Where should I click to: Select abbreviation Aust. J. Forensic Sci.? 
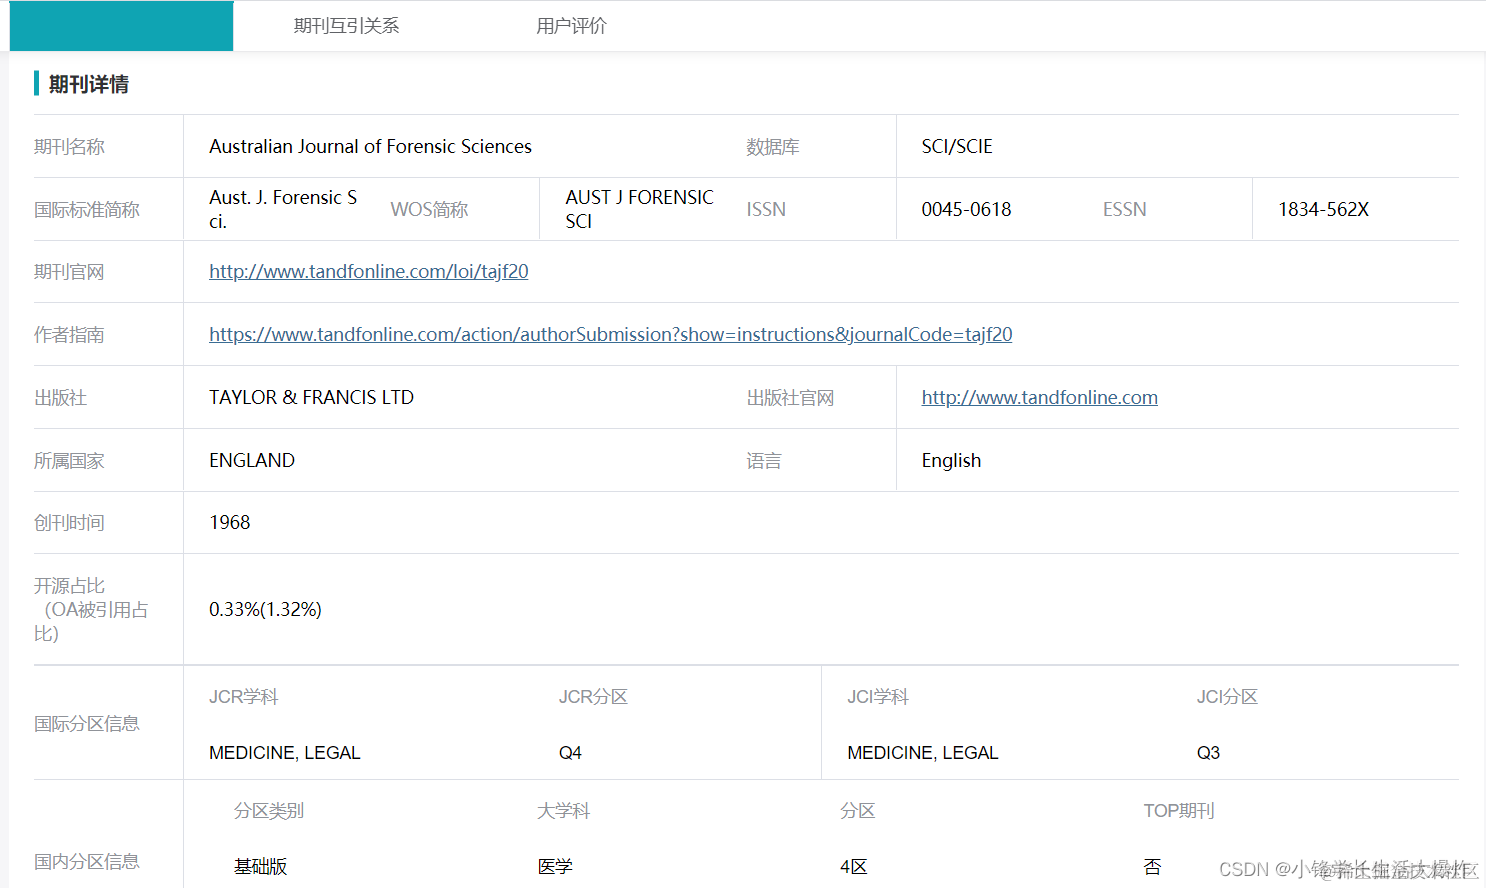click(x=283, y=209)
